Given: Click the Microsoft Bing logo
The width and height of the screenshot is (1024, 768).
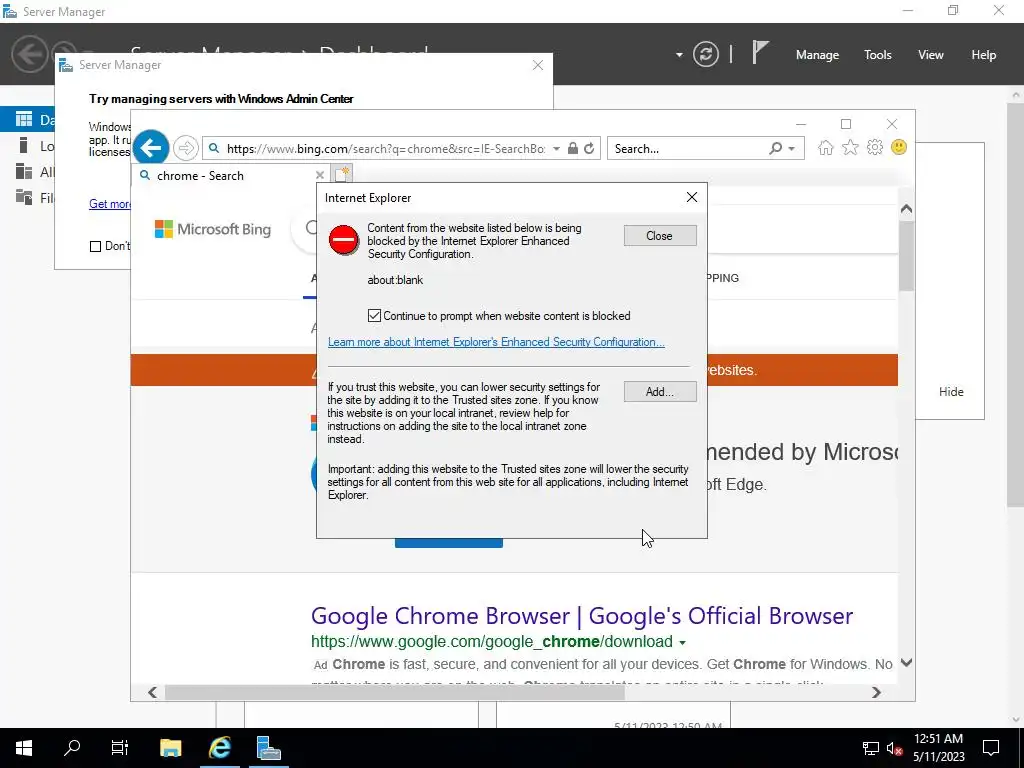Looking at the screenshot, I should pos(213,229).
